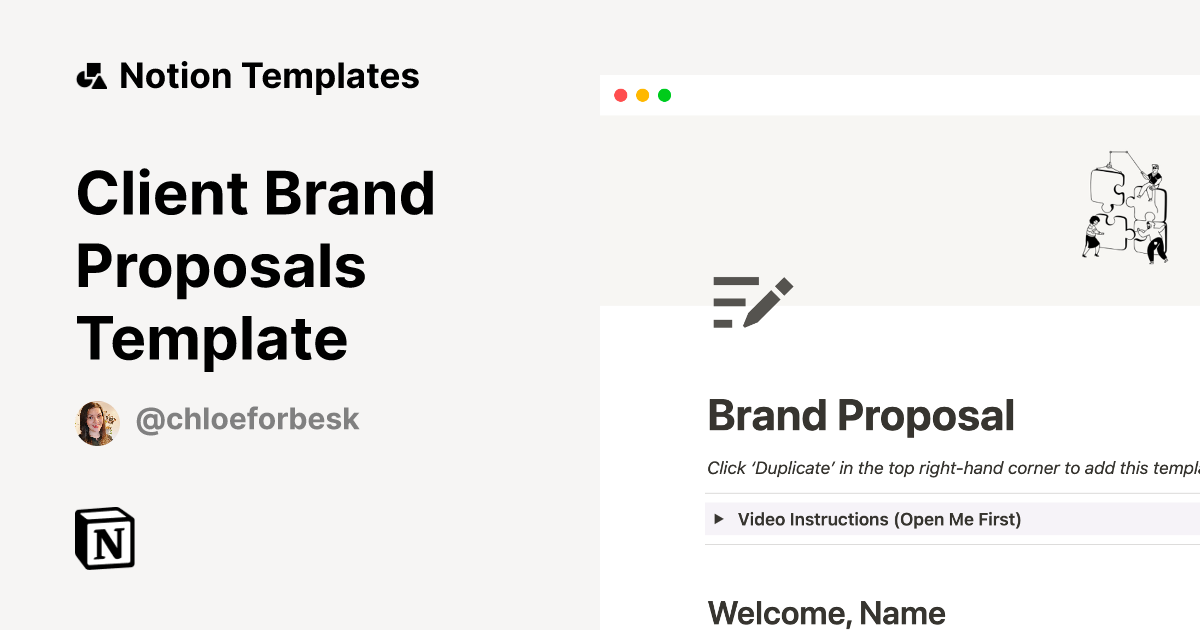Click the red traffic light dot in browser bar
The height and width of the screenshot is (630, 1200).
click(621, 95)
